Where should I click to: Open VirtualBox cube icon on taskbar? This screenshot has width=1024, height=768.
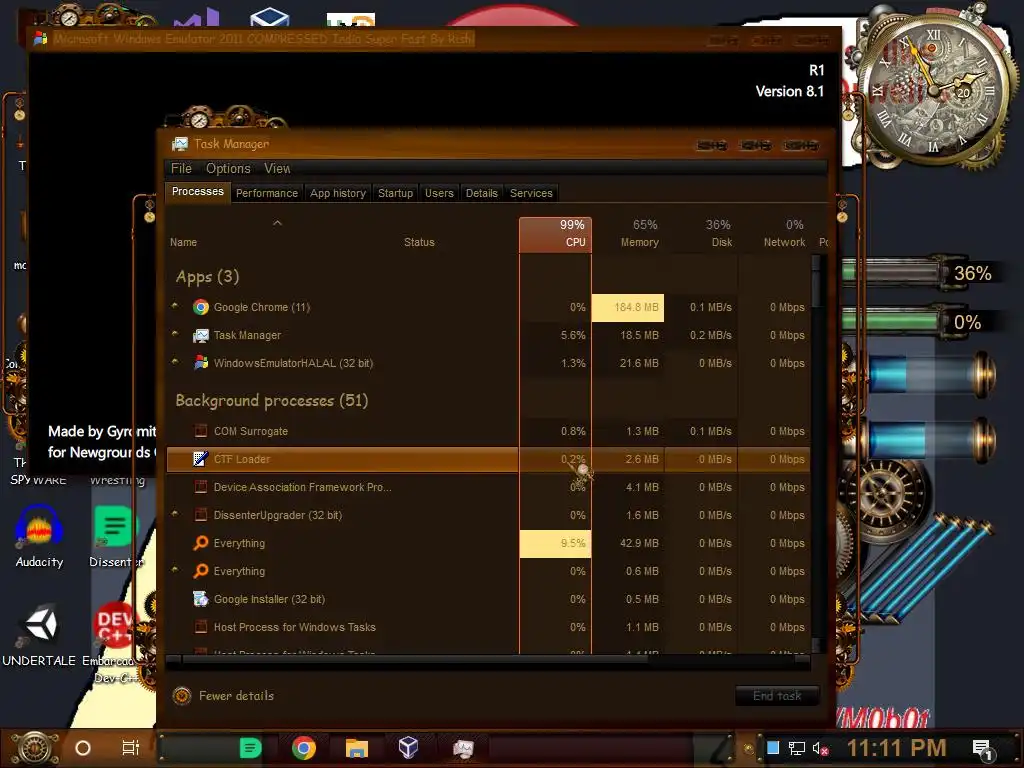click(408, 747)
